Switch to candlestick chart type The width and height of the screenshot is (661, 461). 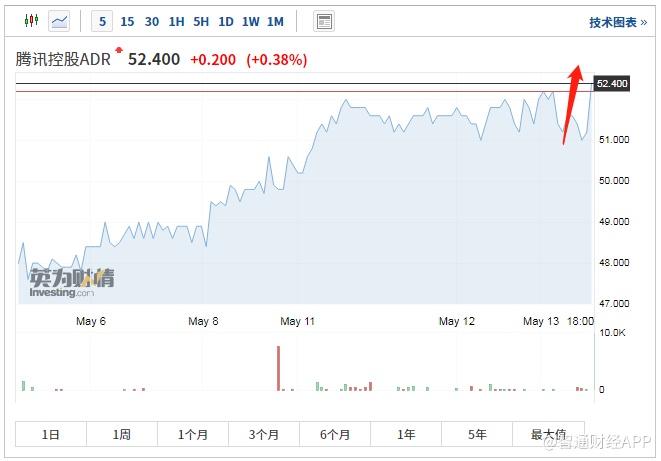pyautogui.click(x=31, y=21)
